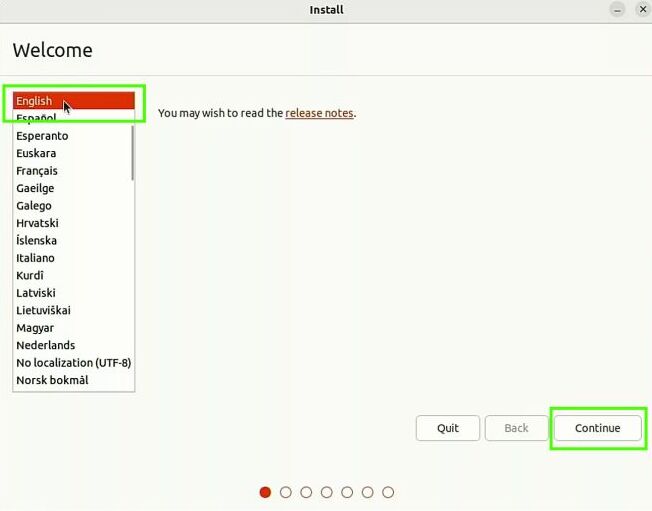The height and width of the screenshot is (511, 652).
Task: Pick Norsk bokmål language
Action: (74, 380)
